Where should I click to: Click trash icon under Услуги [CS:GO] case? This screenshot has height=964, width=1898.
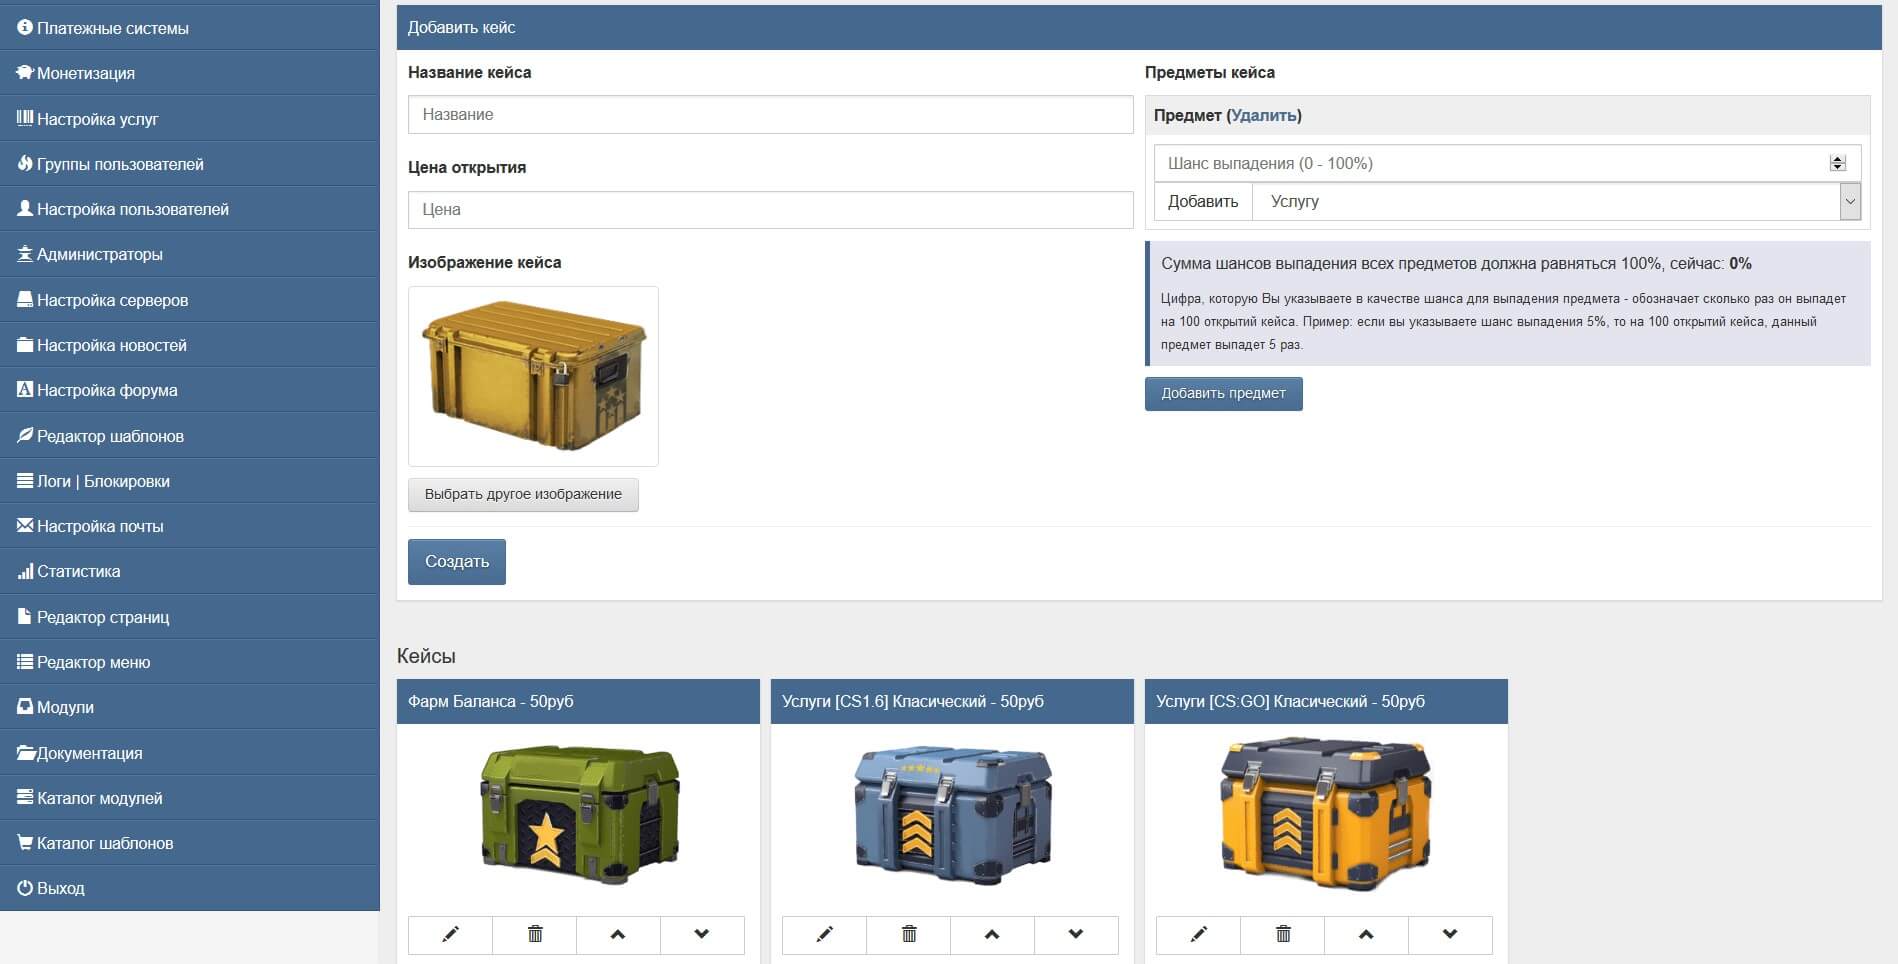[1282, 934]
